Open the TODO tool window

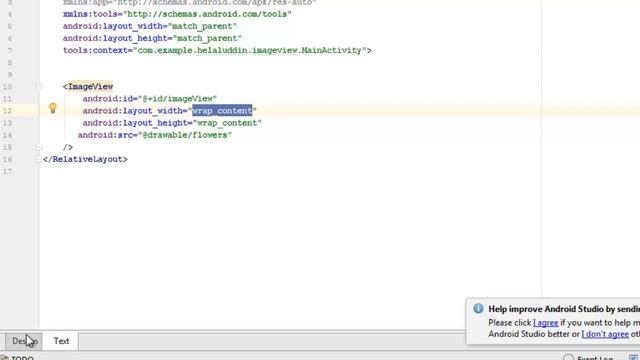click(x=18, y=358)
